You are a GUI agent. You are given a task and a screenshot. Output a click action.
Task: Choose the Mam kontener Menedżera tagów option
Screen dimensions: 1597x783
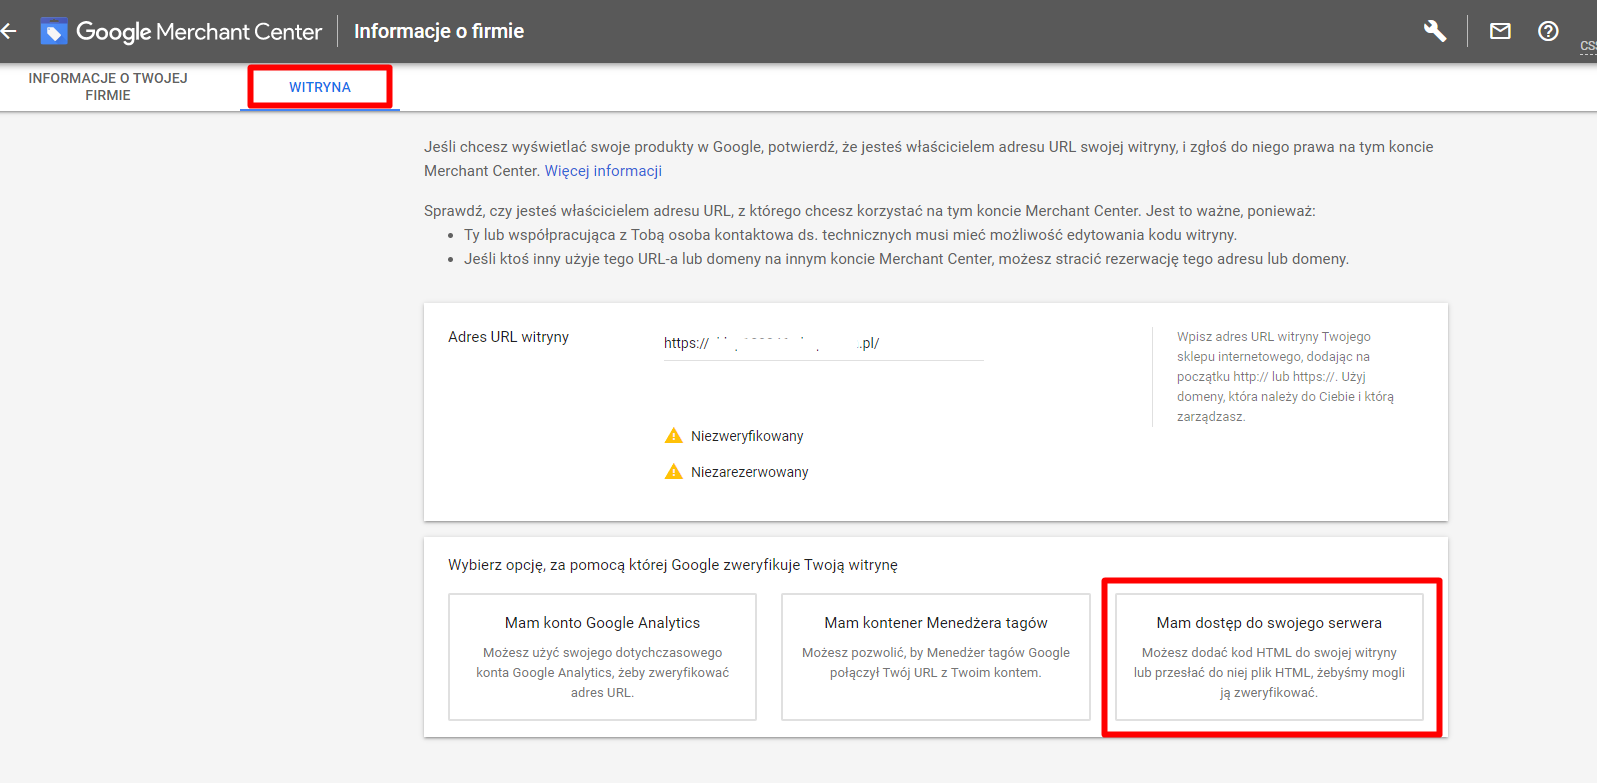tap(935, 656)
